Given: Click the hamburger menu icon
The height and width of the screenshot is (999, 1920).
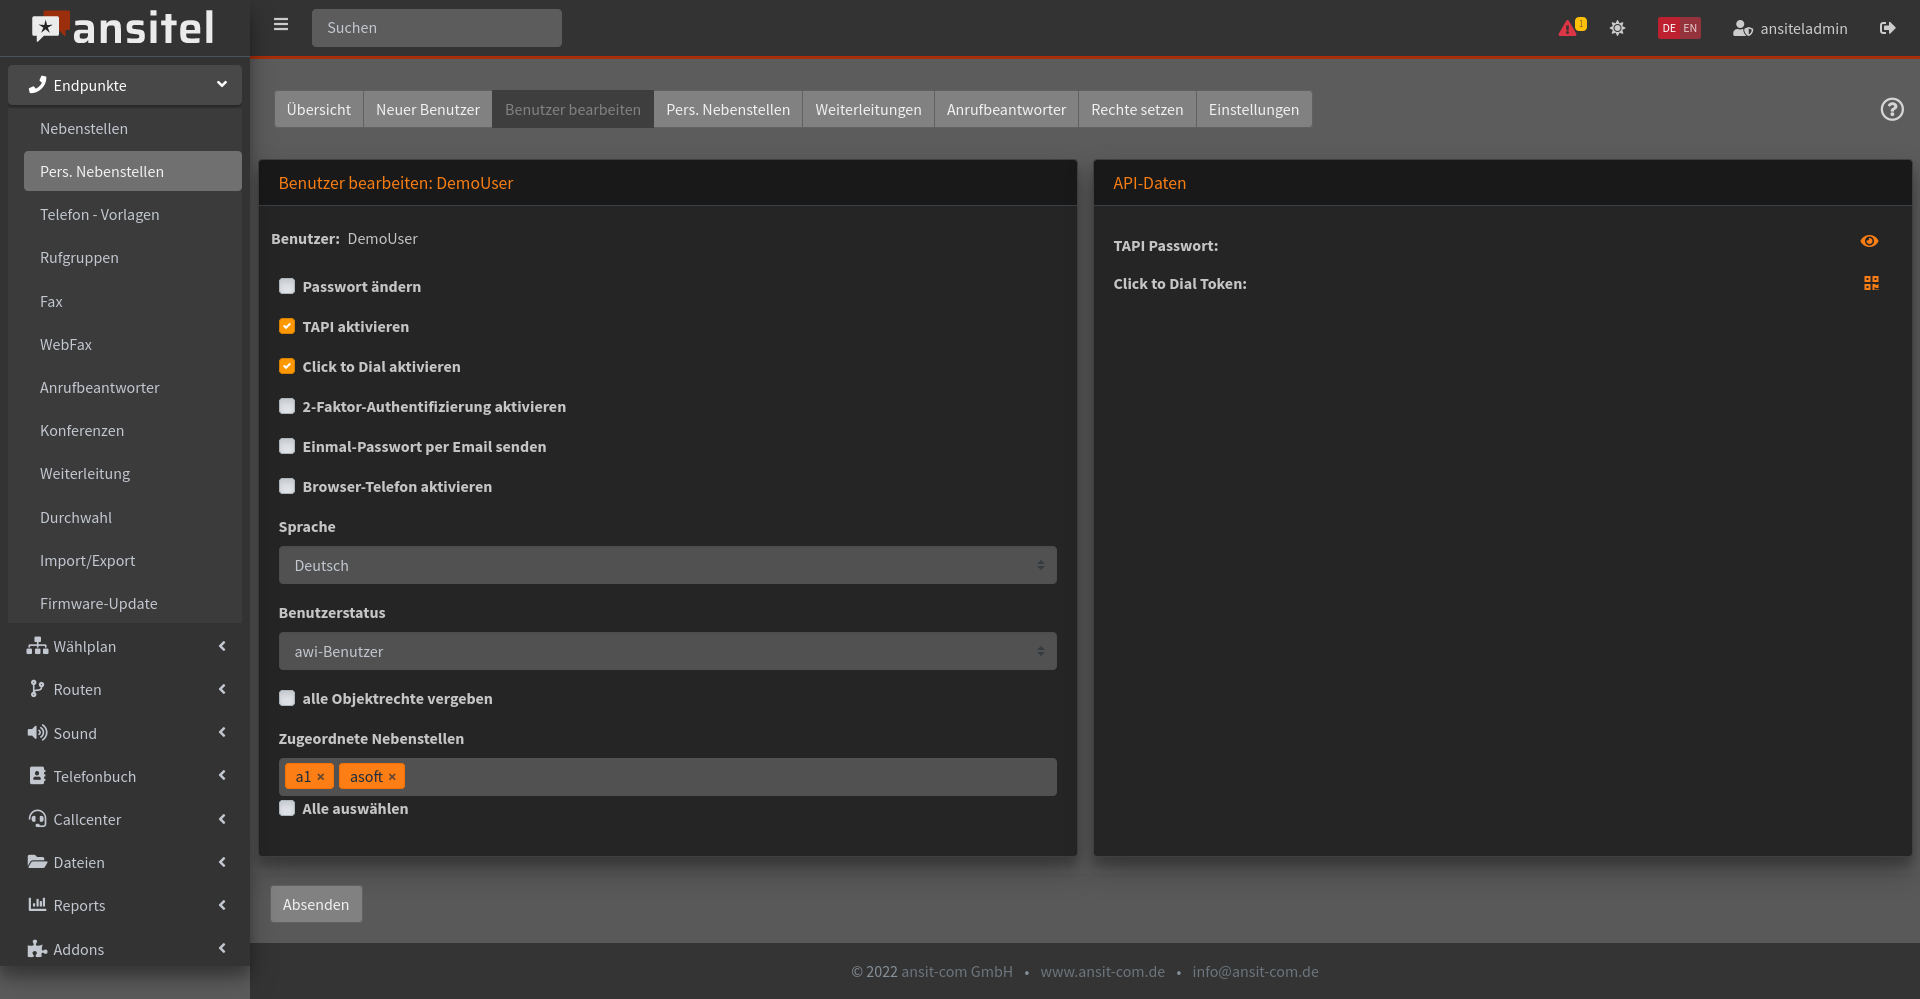Looking at the screenshot, I should coord(281,25).
